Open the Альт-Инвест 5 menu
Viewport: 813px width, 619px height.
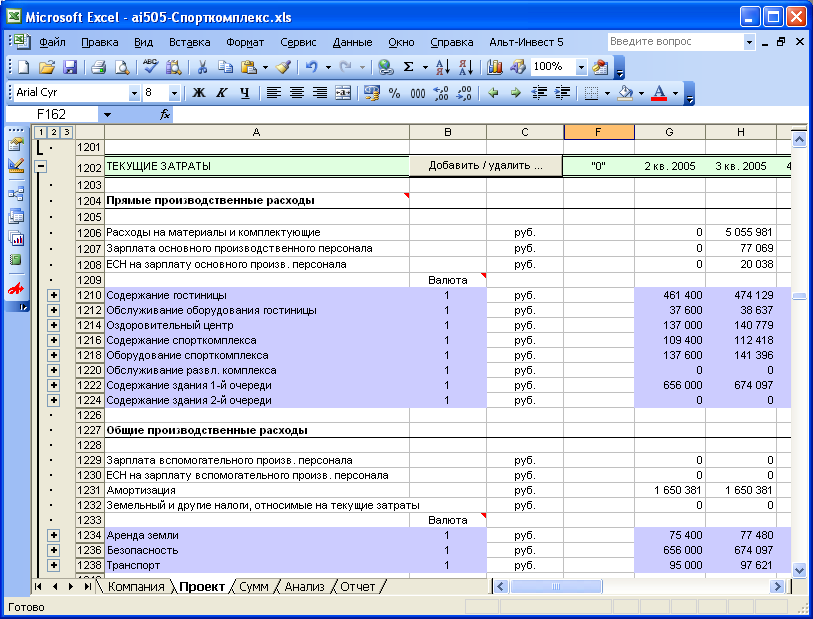[x=526, y=42]
